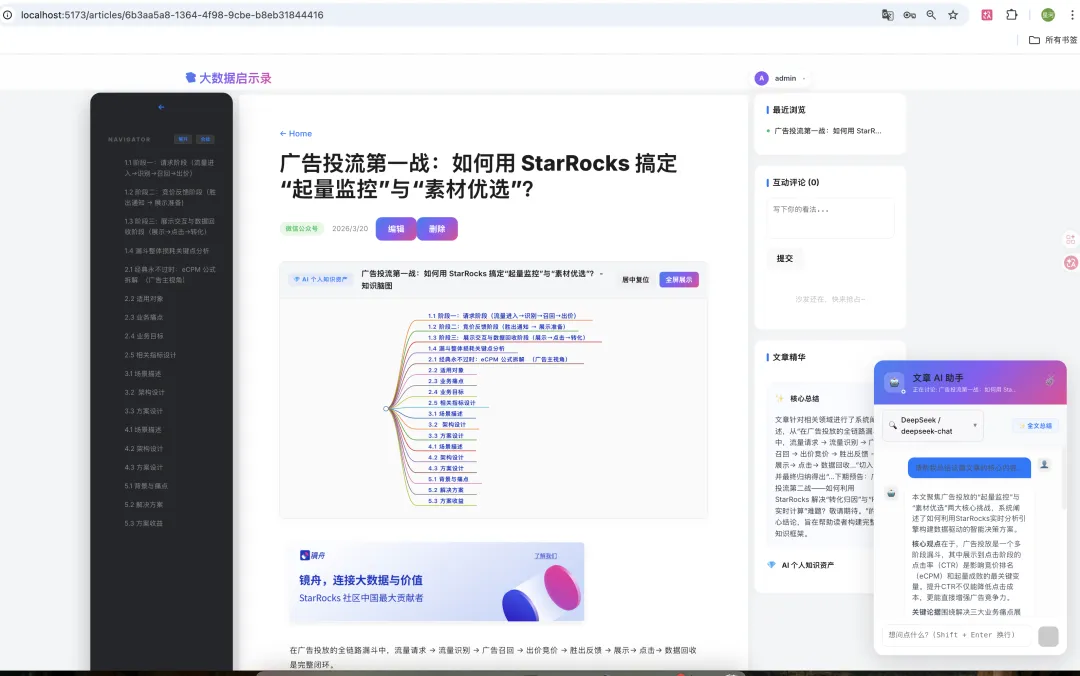
Task: Click 居中复位 to recenter mind map
Action: click(635, 280)
